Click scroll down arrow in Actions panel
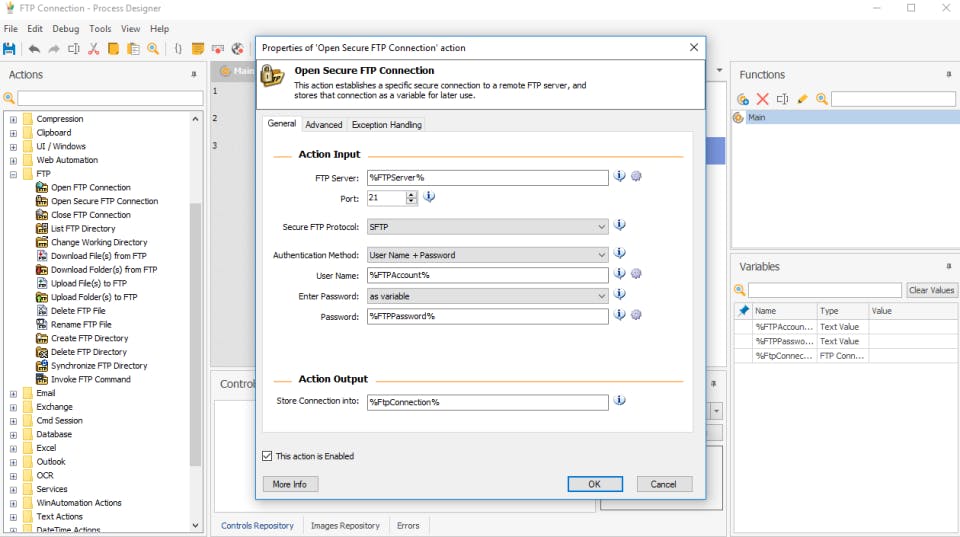The image size is (960, 537). pos(195,525)
